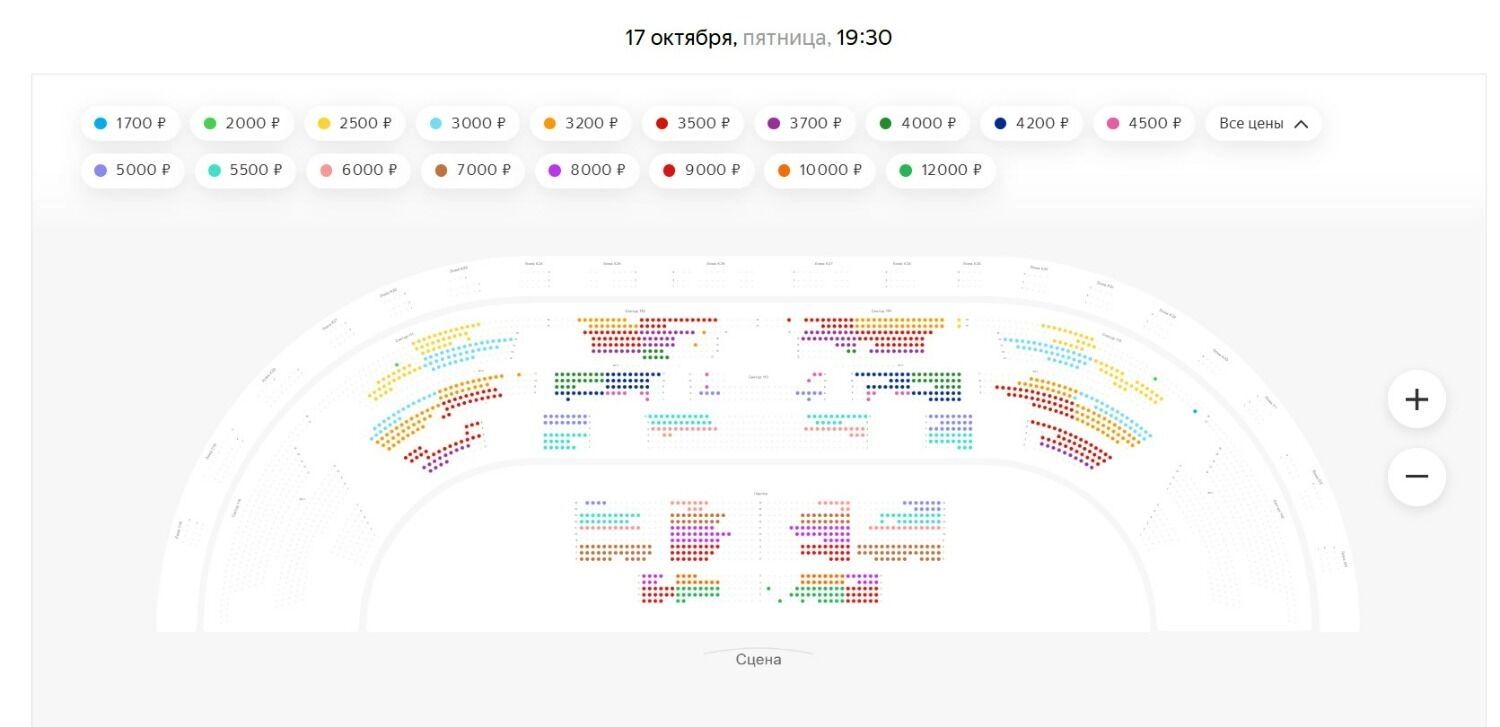Image resolution: width=1500 pixels, height=727 pixels.
Task: Show the most expensive 12000 ₽ seats
Action: pos(940,170)
